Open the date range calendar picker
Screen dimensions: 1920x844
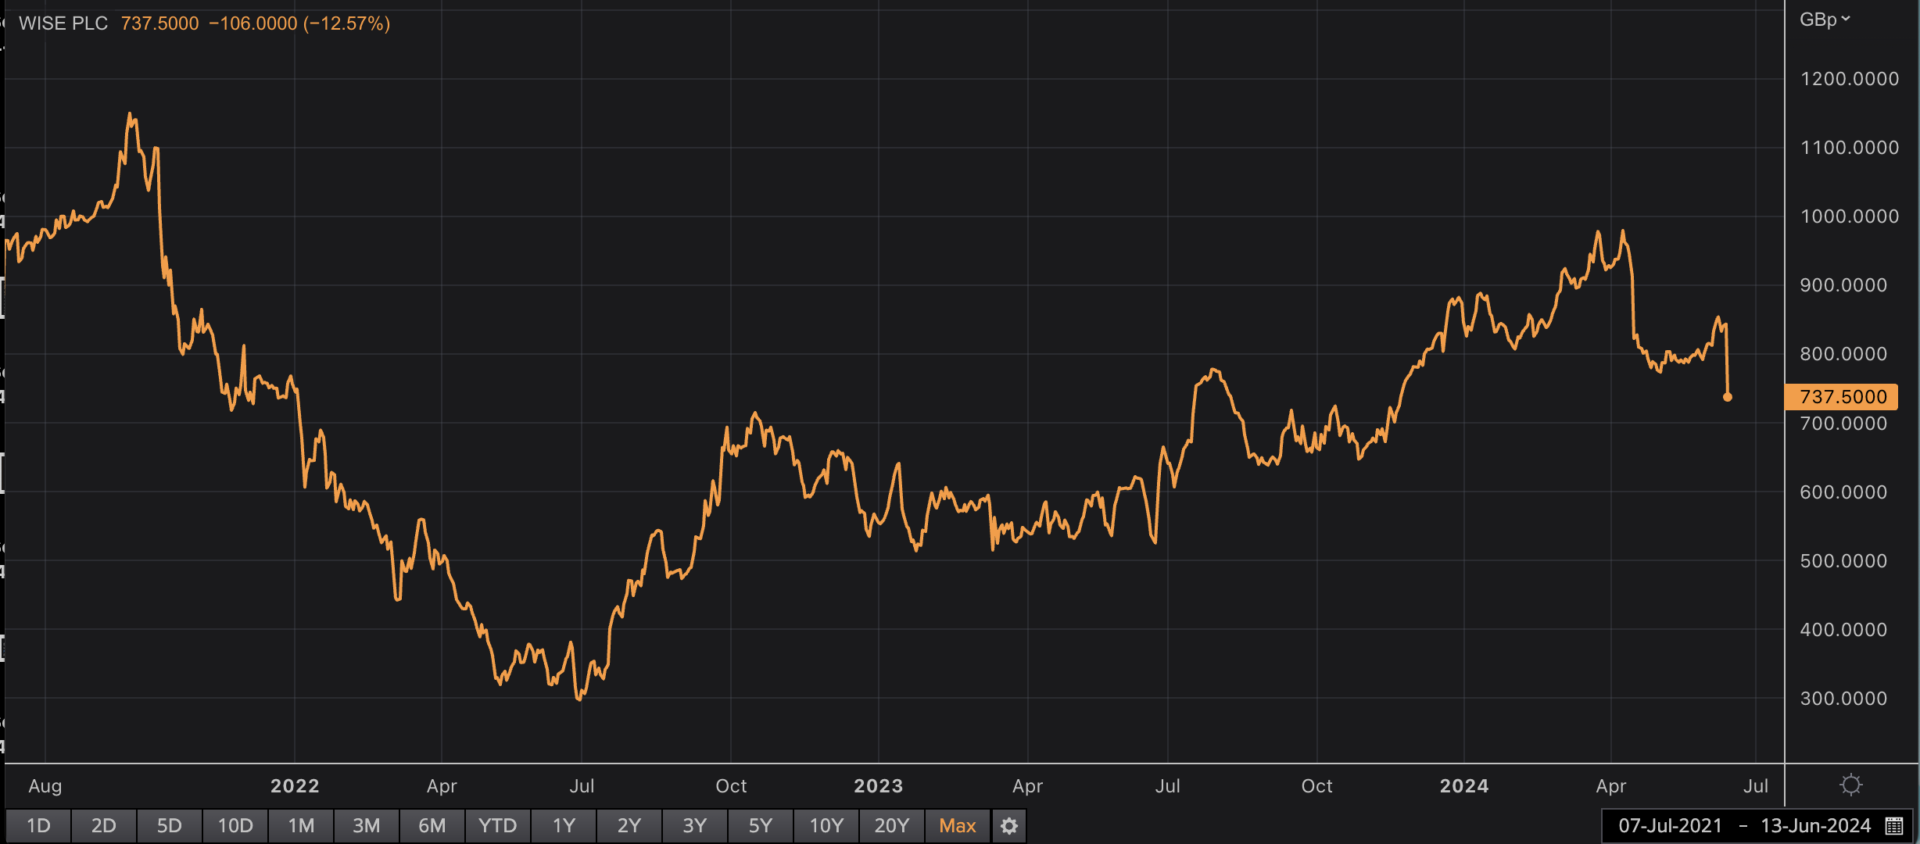coord(1893,826)
